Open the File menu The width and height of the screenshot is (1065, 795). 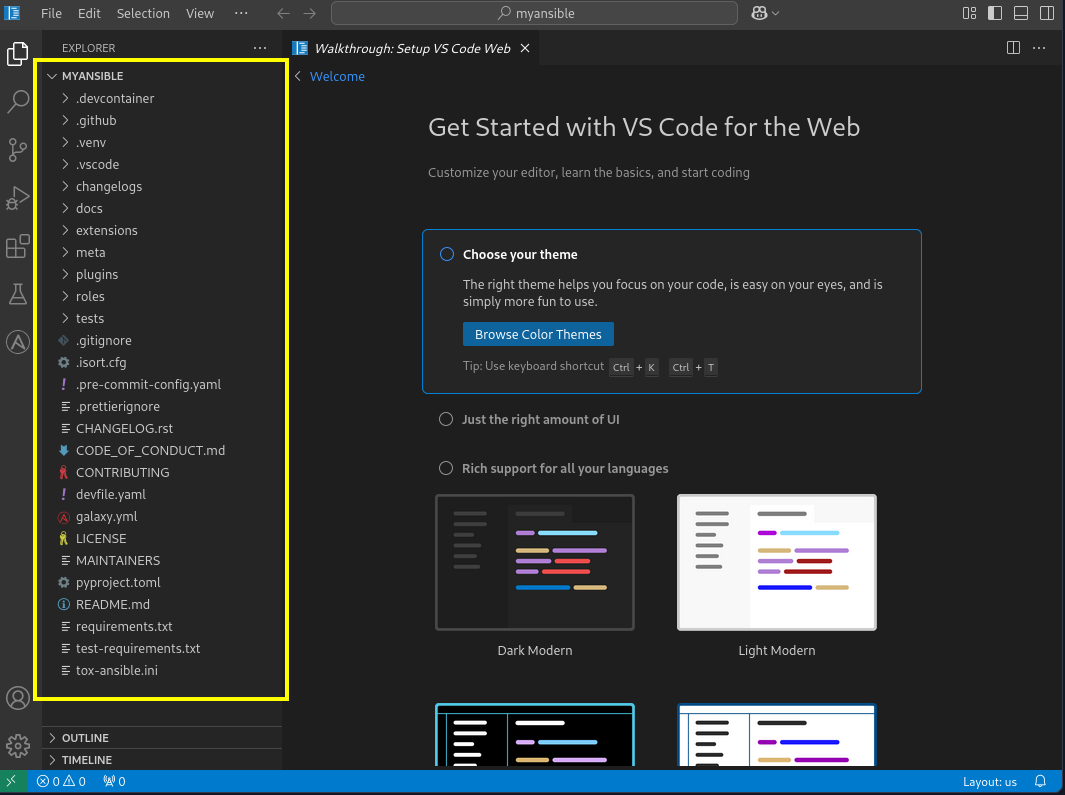(51, 13)
